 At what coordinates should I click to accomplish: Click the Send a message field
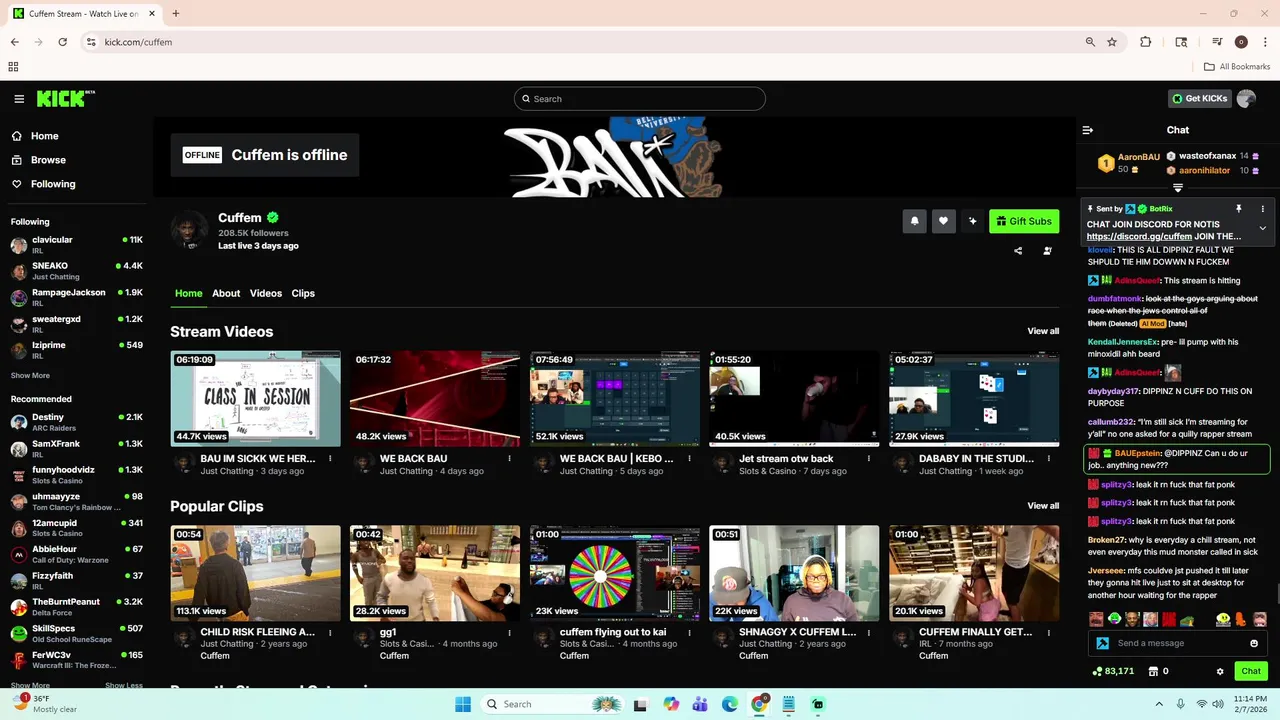[x=1179, y=643]
